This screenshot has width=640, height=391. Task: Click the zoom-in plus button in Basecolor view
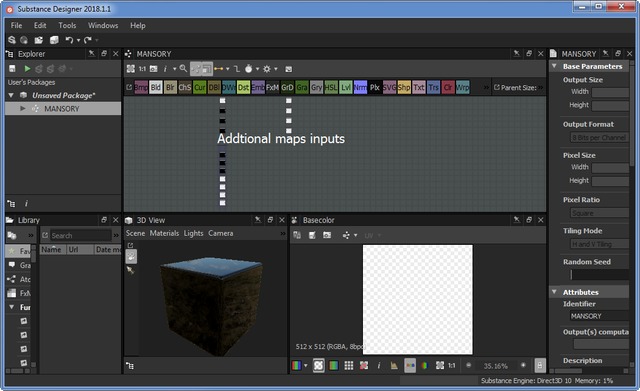[523, 365]
